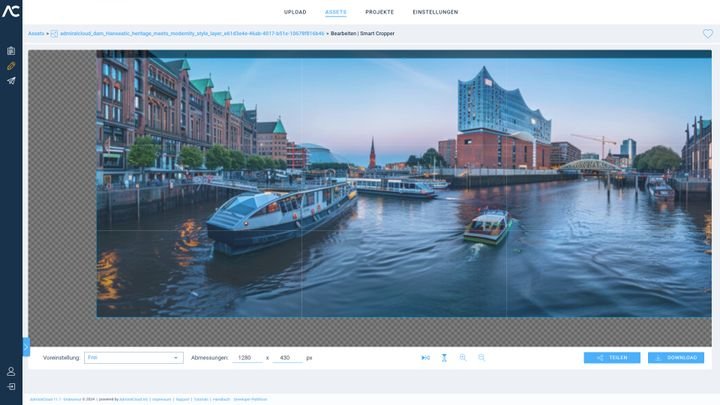This screenshot has height=405, width=720.
Task: Flip the image vertically
Action: [444, 358]
